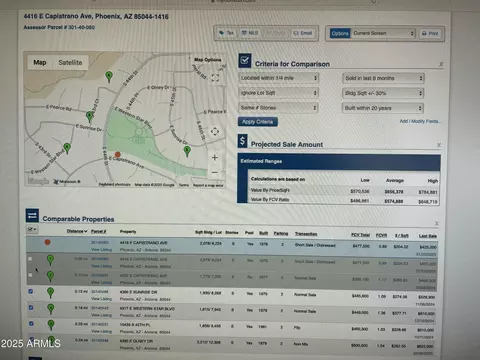Click the green pin in the 10439 S 45th Pl row
The height and width of the screenshot is (360, 480).
(51, 325)
